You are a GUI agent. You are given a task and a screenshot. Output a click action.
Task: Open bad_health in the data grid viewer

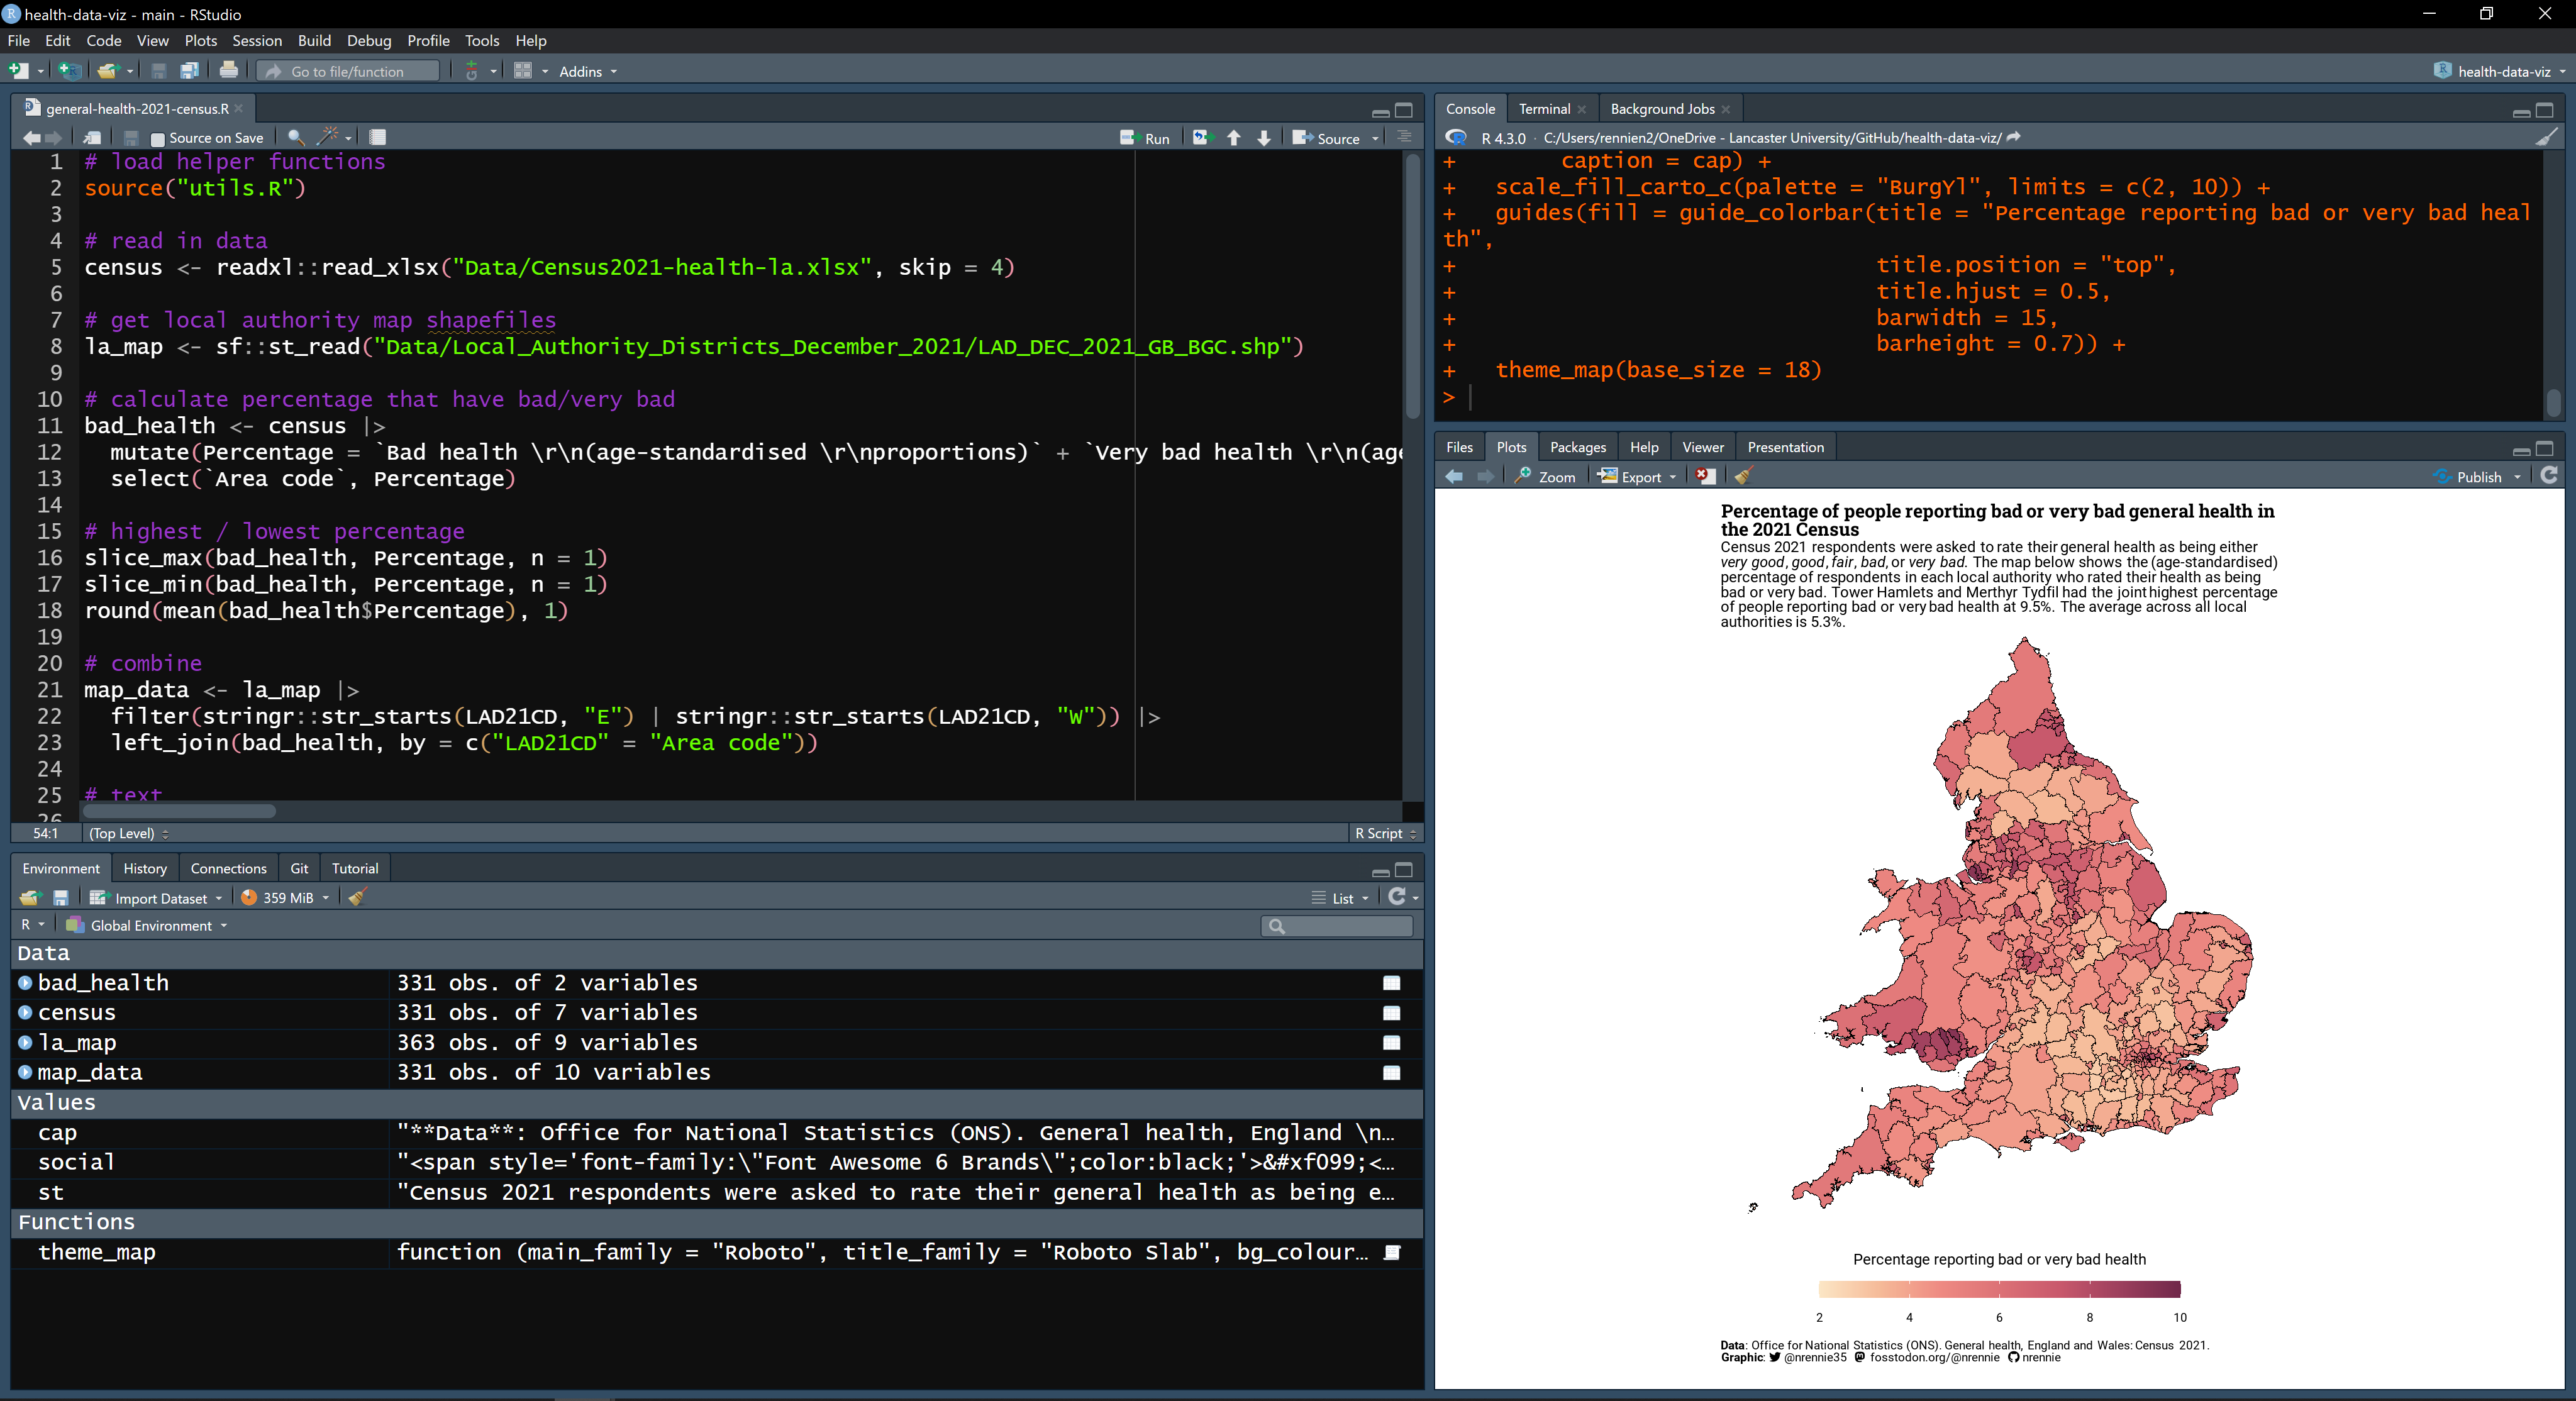pos(1391,983)
